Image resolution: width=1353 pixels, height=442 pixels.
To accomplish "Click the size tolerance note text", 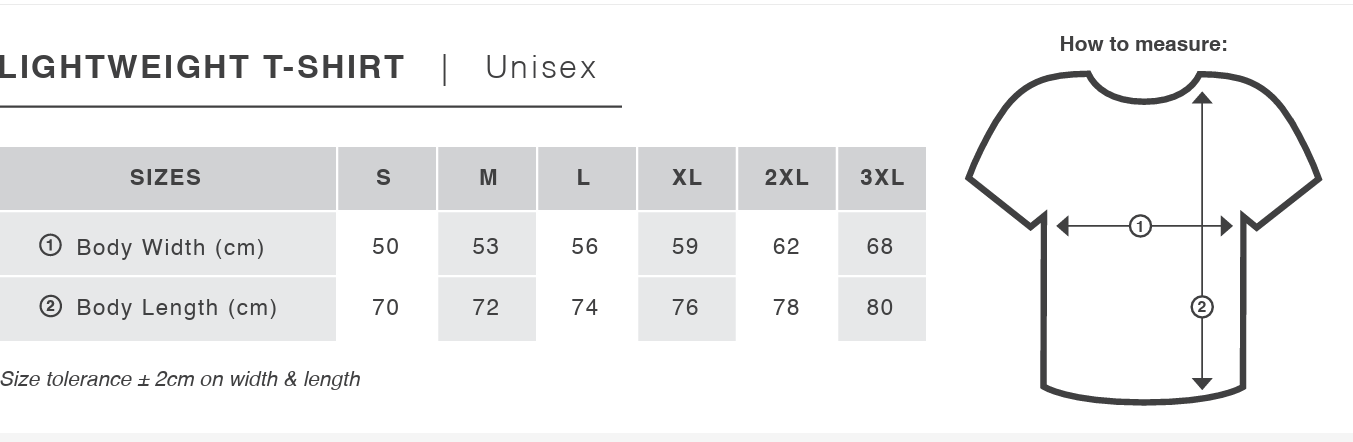I will pos(180,379).
